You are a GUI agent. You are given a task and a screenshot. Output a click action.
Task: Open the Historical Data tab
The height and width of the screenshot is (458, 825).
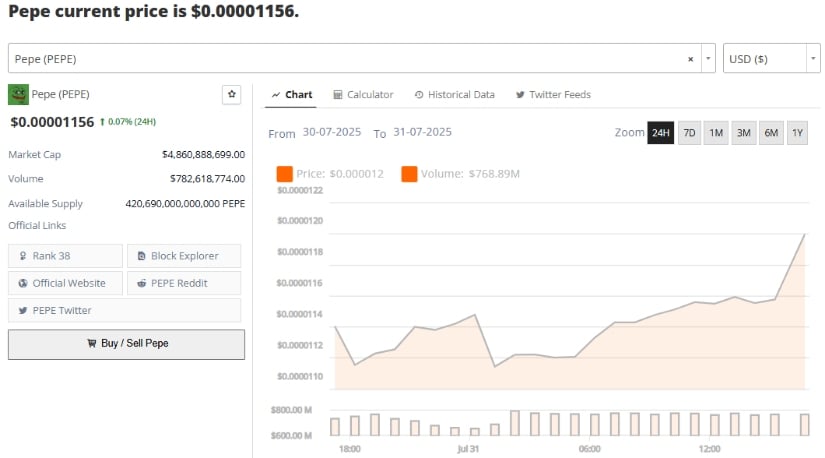[455, 95]
